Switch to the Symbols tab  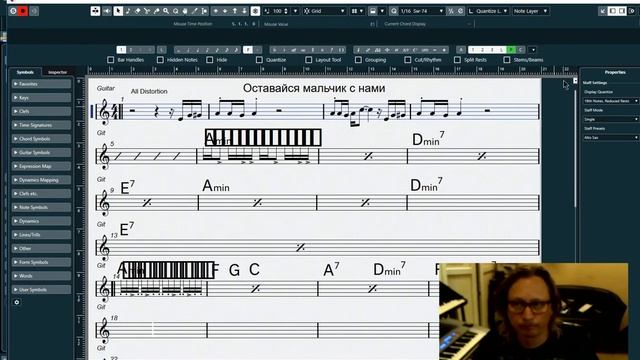pos(25,72)
